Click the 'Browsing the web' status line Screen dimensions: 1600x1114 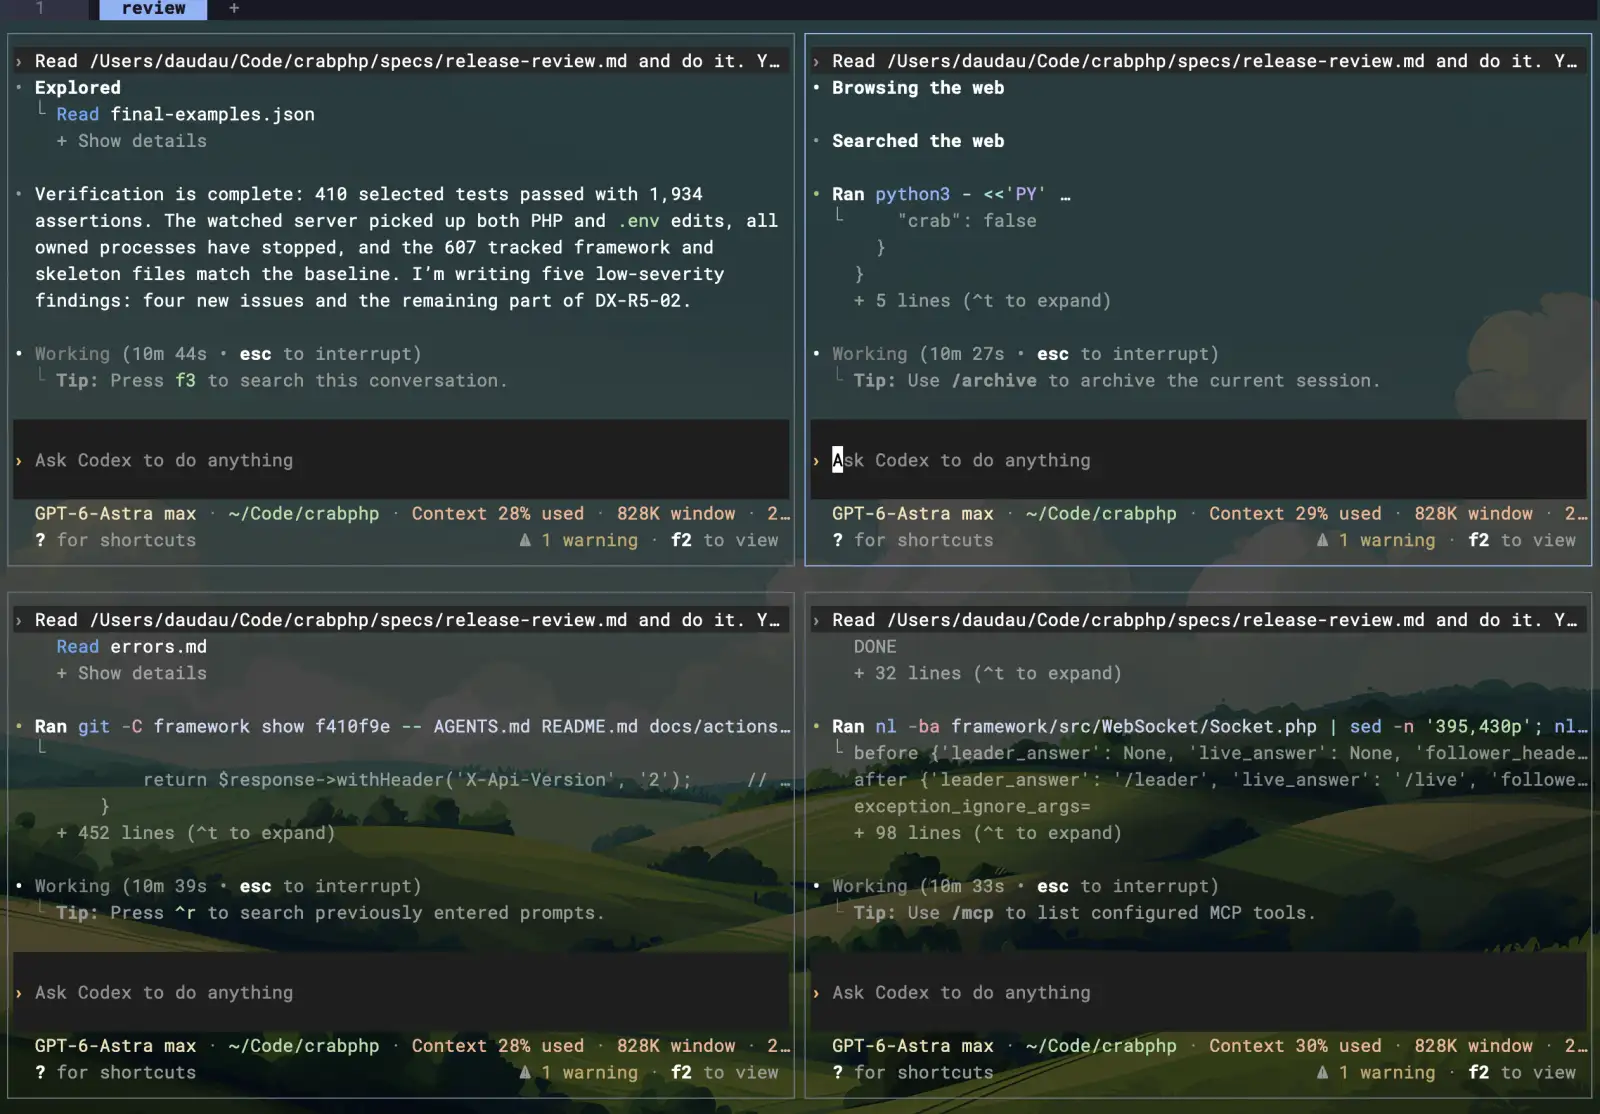[918, 88]
